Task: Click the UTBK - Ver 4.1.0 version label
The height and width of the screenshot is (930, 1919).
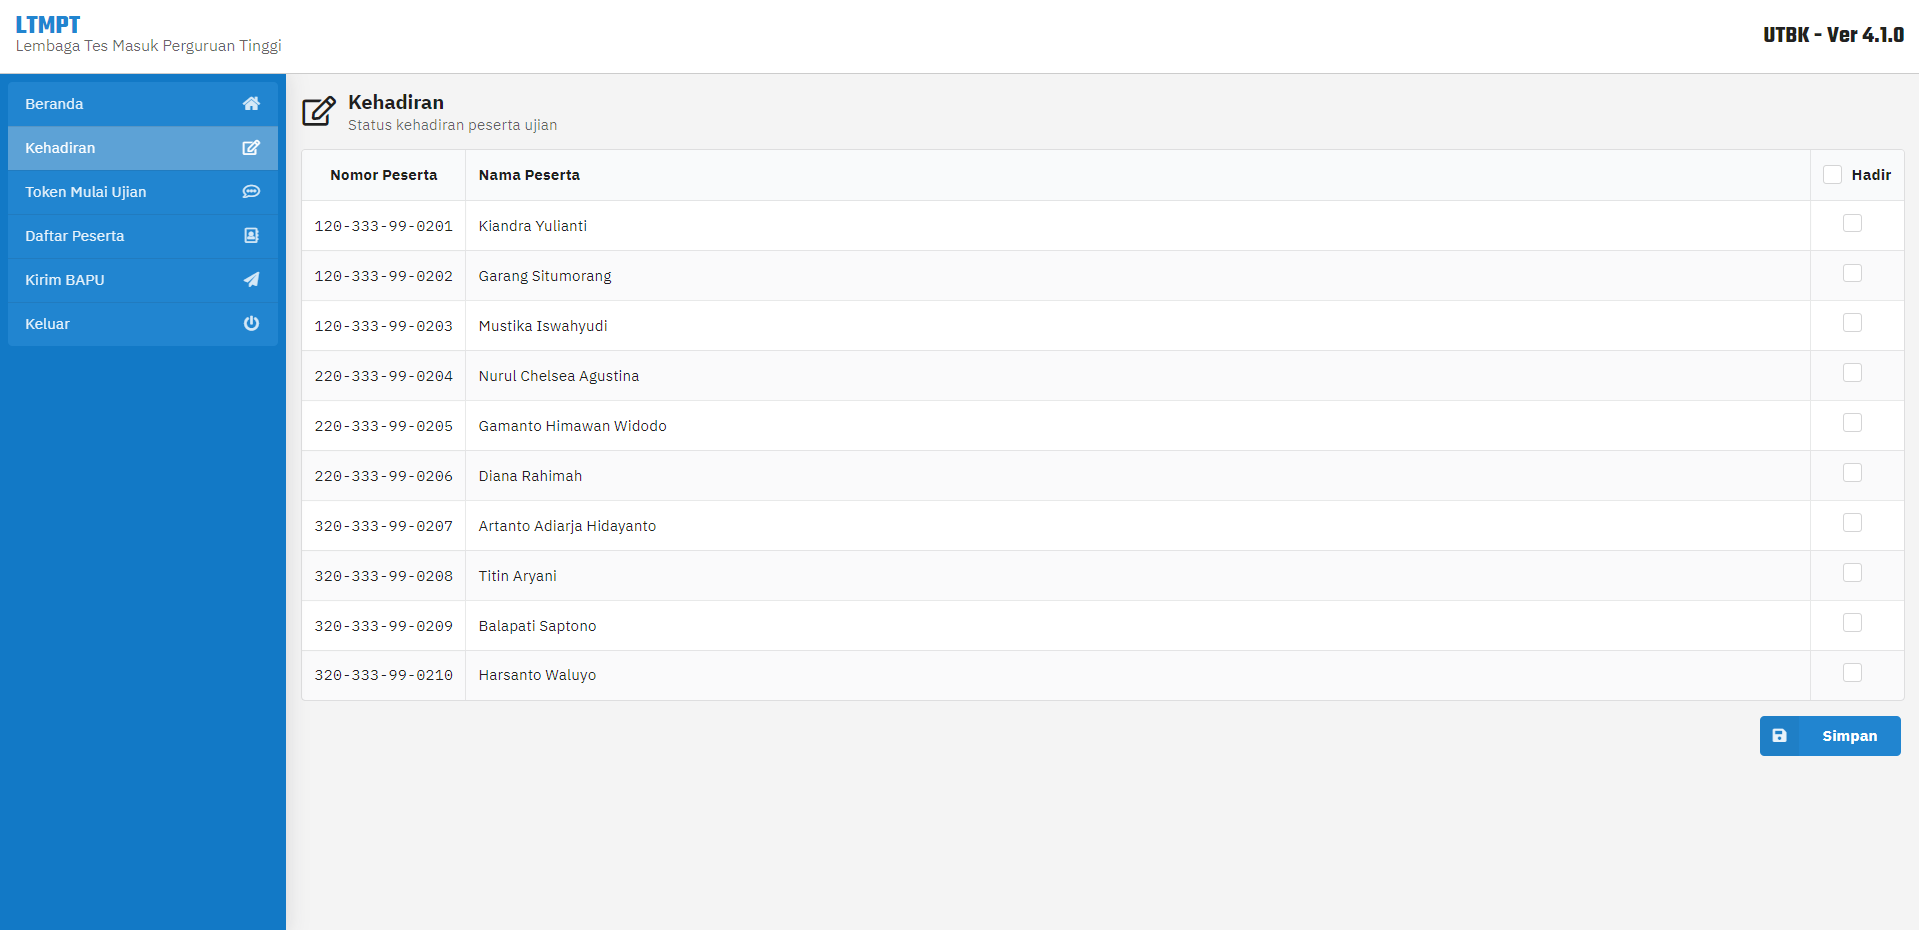Action: click(x=1833, y=35)
